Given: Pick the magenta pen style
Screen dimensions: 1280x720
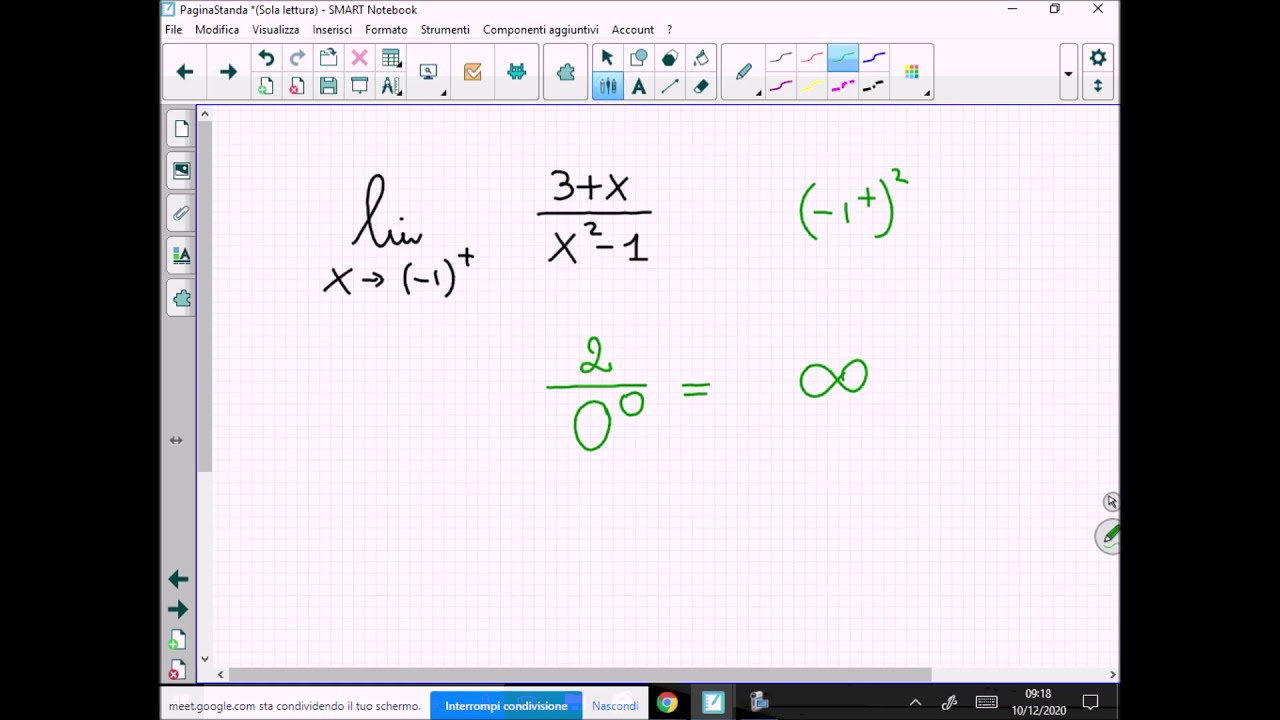Looking at the screenshot, I should point(781,86).
